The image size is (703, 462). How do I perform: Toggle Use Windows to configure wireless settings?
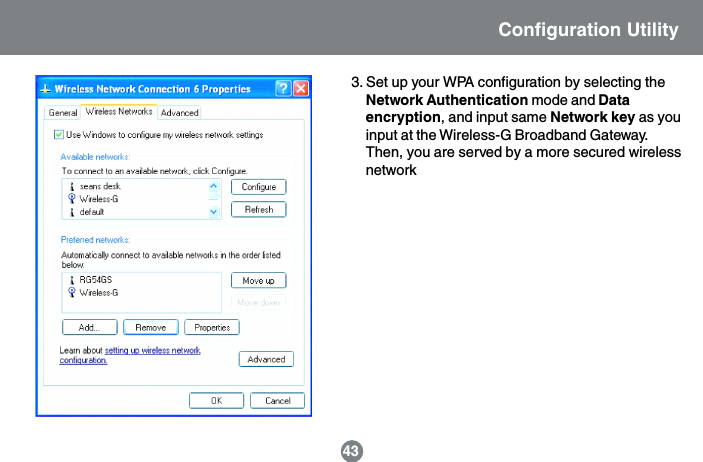[x=59, y=135]
